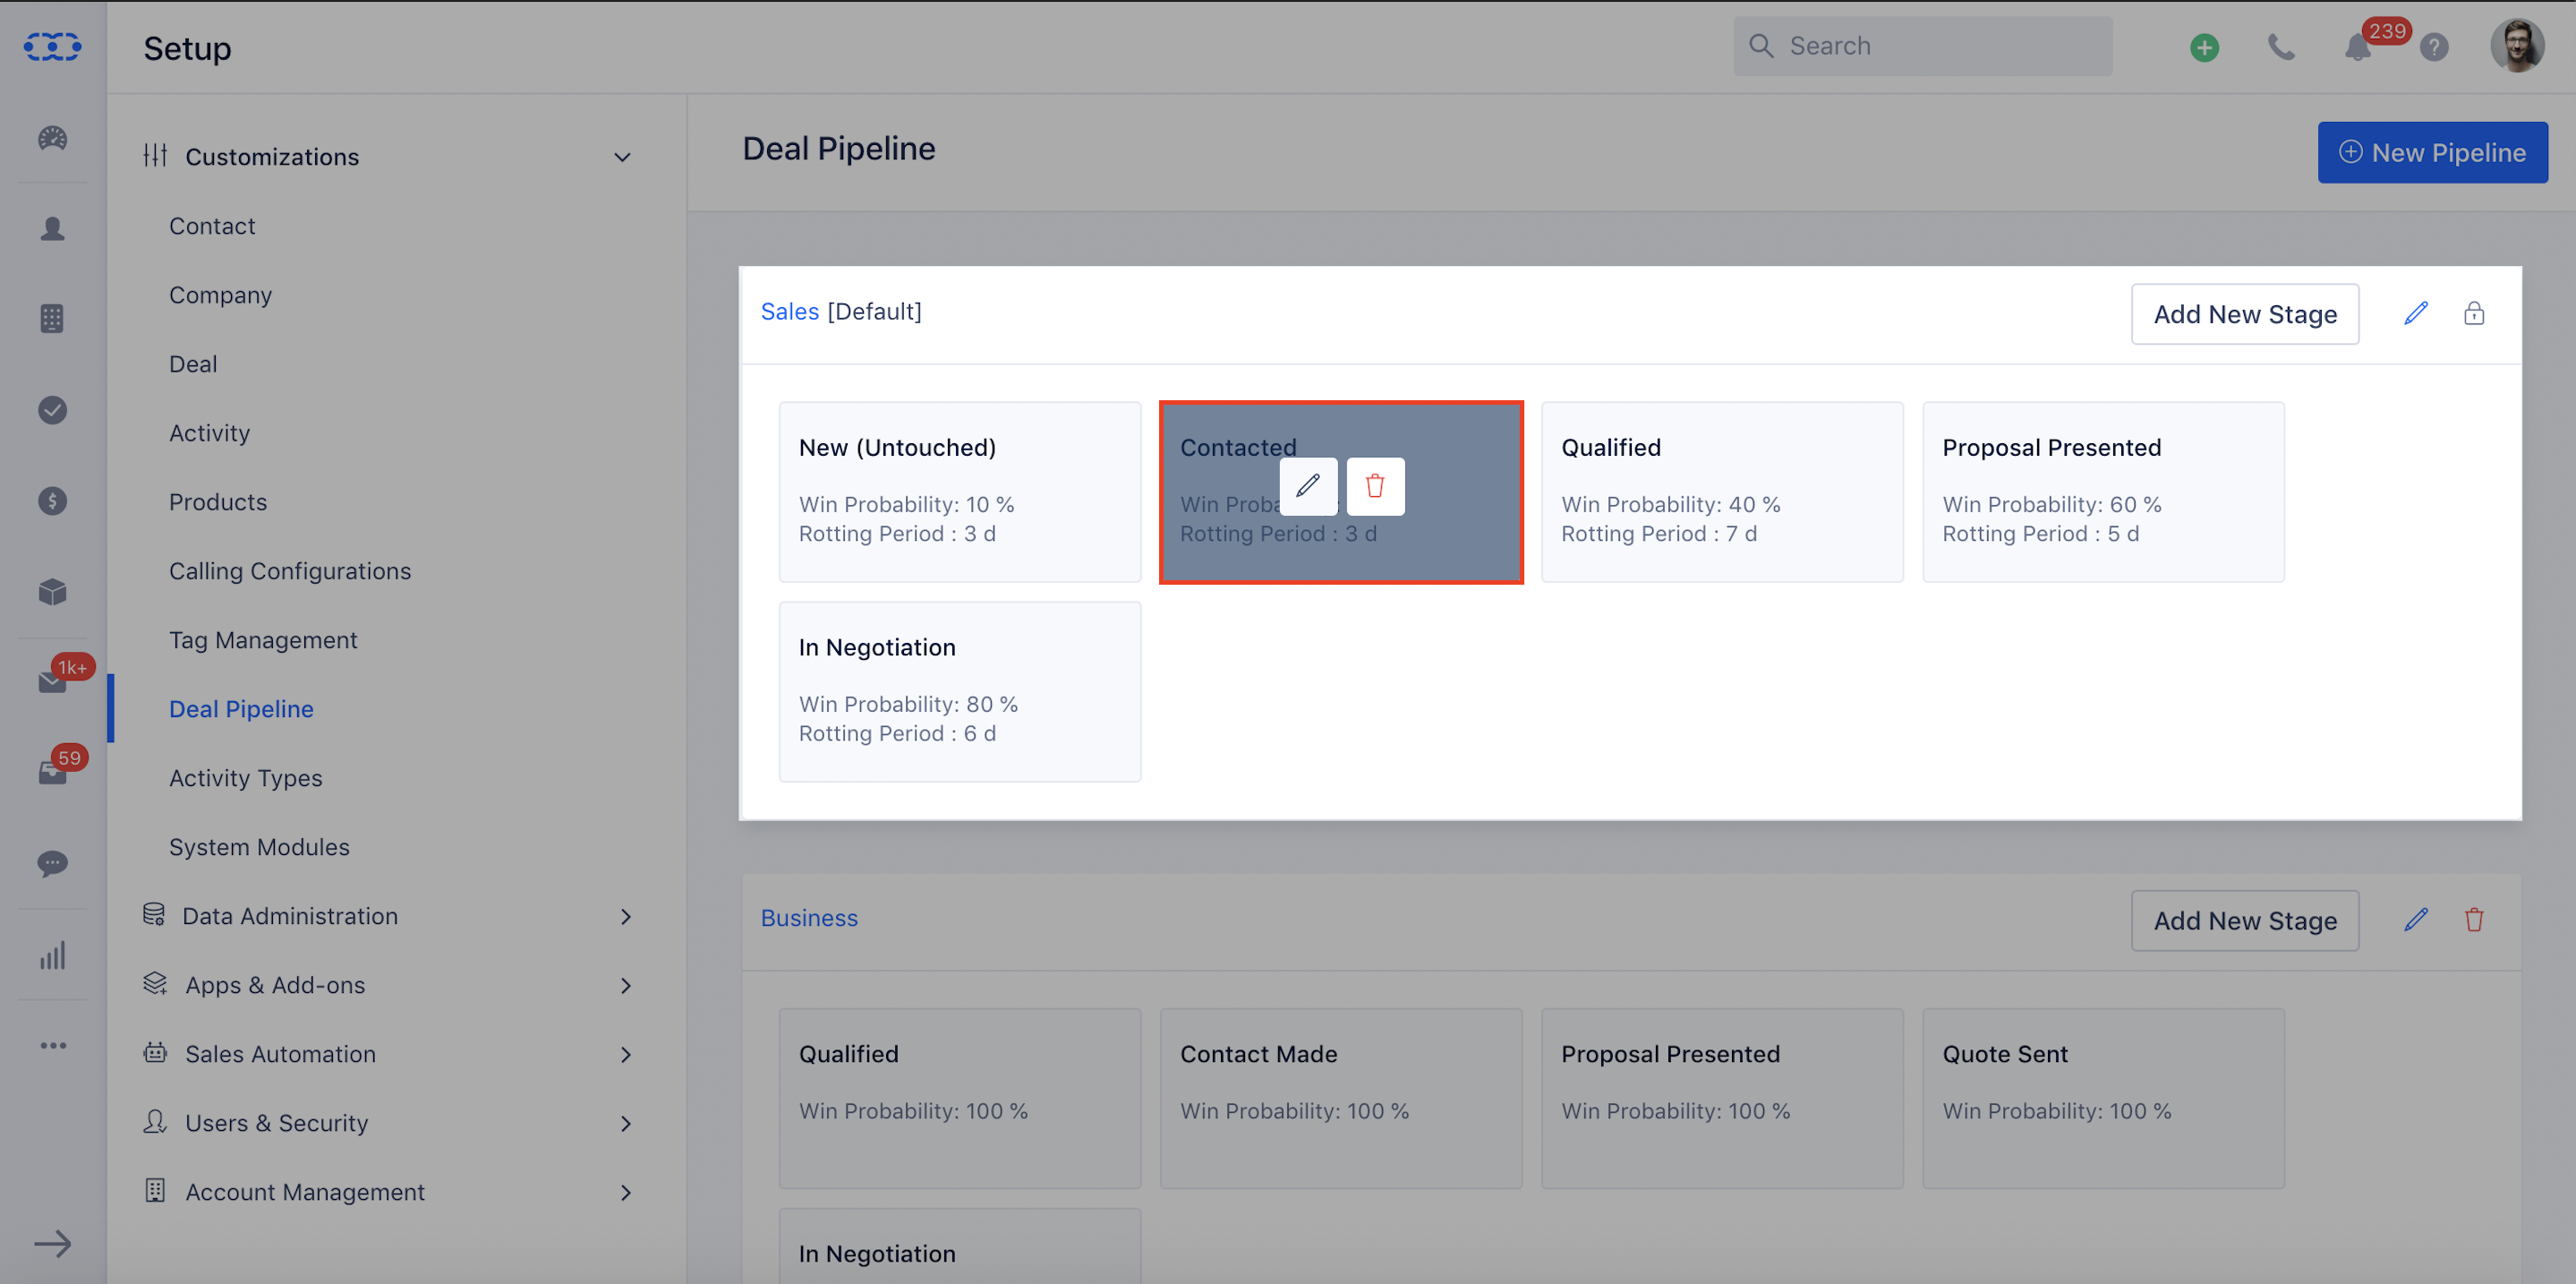Open Contact customization settings
The height and width of the screenshot is (1284, 2576).
tap(212, 226)
